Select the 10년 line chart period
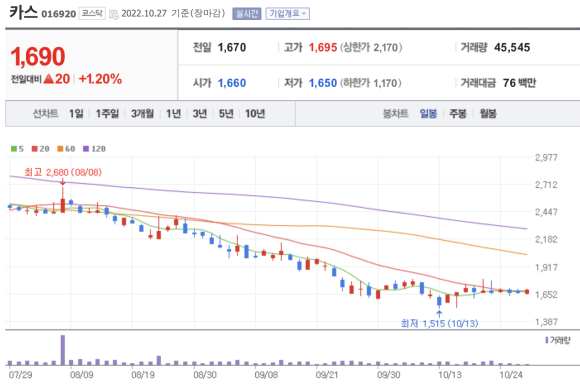The width and height of the screenshot is (580, 392). (255, 114)
